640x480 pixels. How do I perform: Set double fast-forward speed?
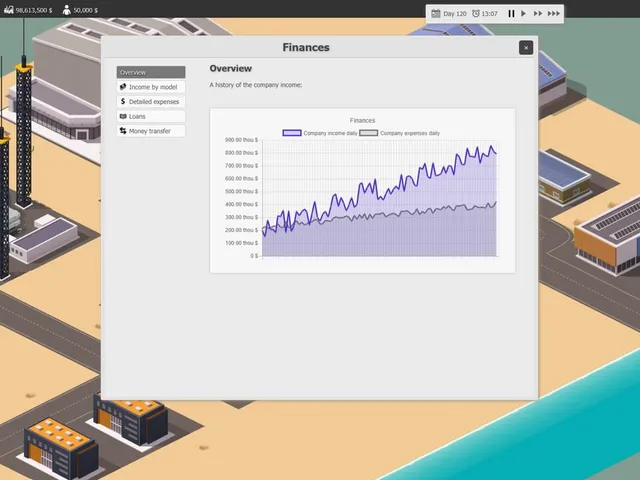[538, 13]
